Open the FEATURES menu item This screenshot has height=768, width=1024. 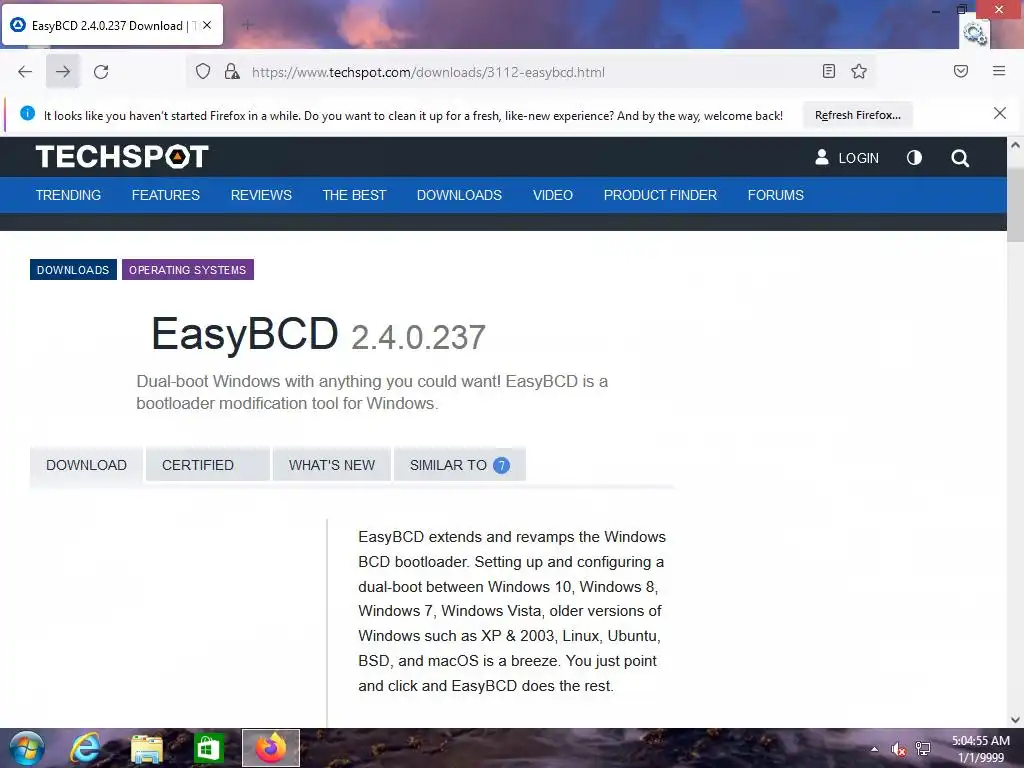click(x=166, y=195)
